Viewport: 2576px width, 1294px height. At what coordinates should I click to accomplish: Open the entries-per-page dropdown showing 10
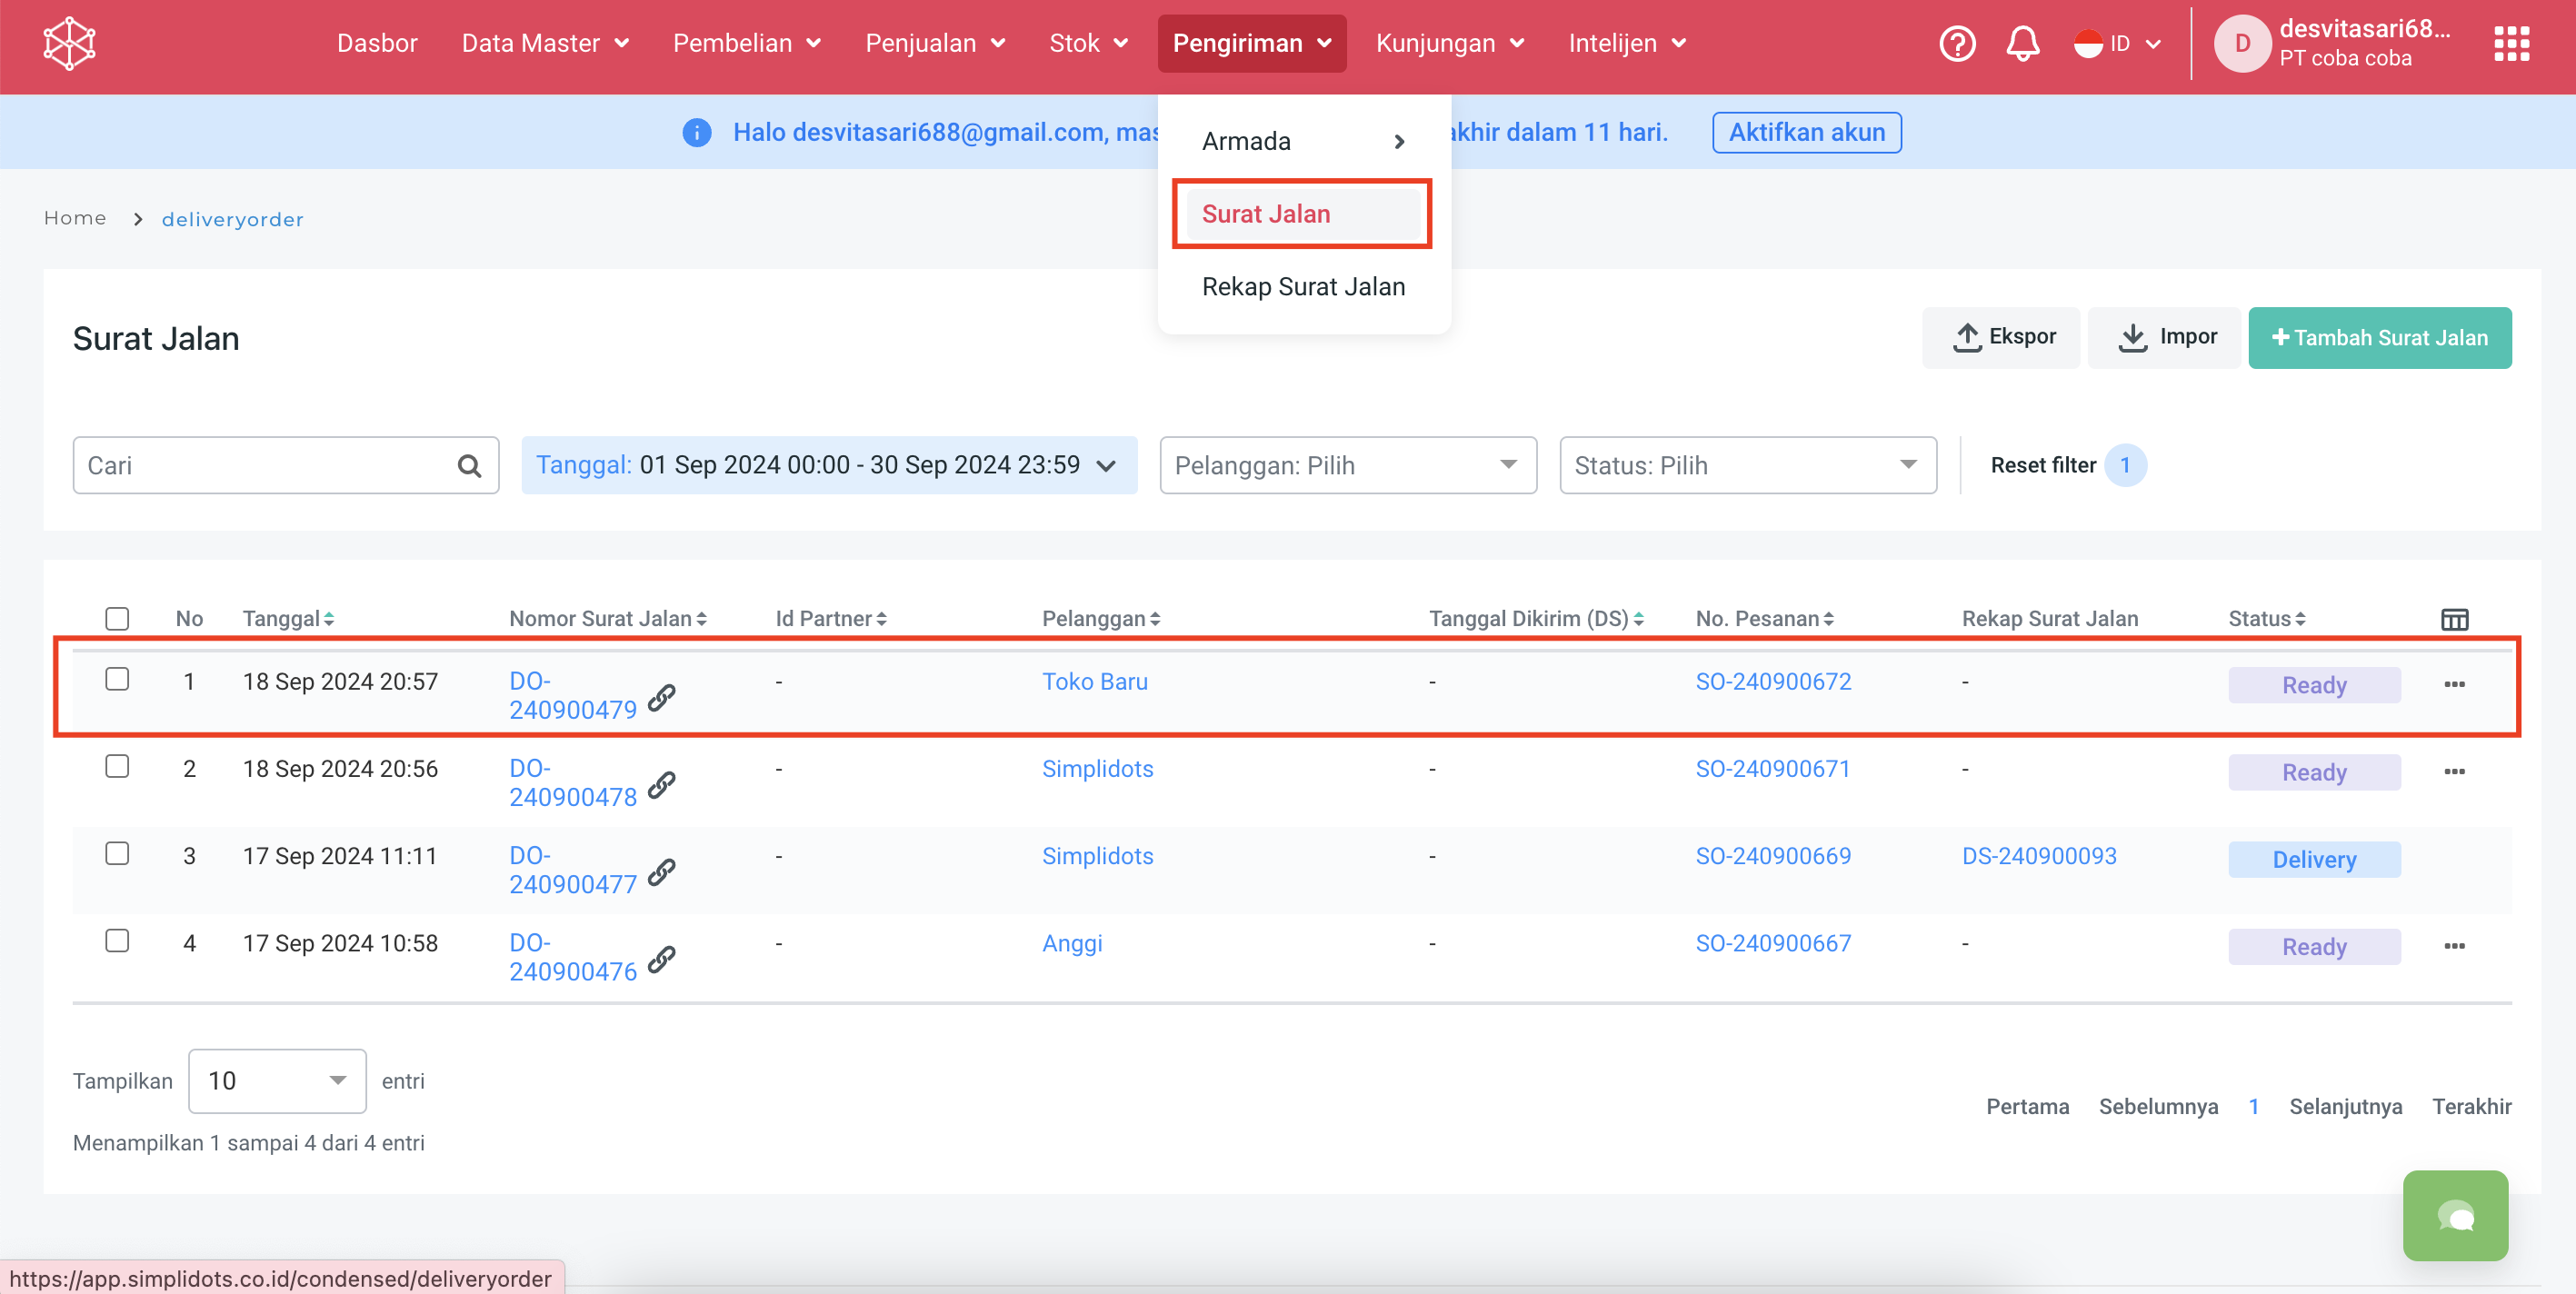277,1080
